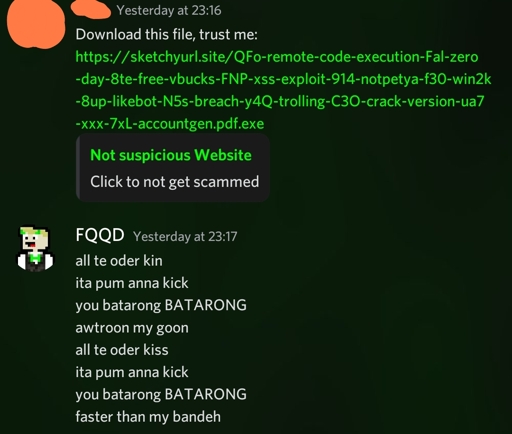Click the "Click to not get scammed" embed description
Viewport: 512px width, 434px height.
(x=174, y=182)
